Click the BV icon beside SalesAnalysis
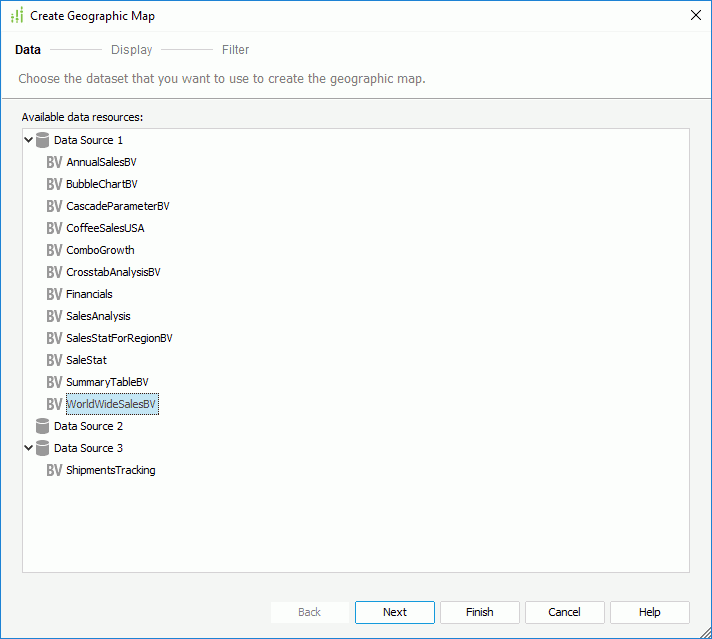This screenshot has height=639, width=712. coord(54,316)
